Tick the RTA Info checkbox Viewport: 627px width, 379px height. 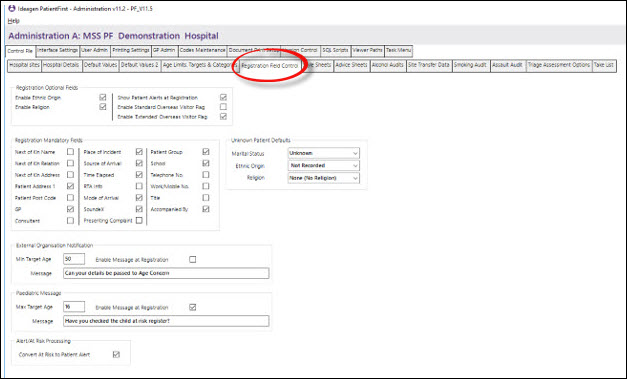coord(139,186)
